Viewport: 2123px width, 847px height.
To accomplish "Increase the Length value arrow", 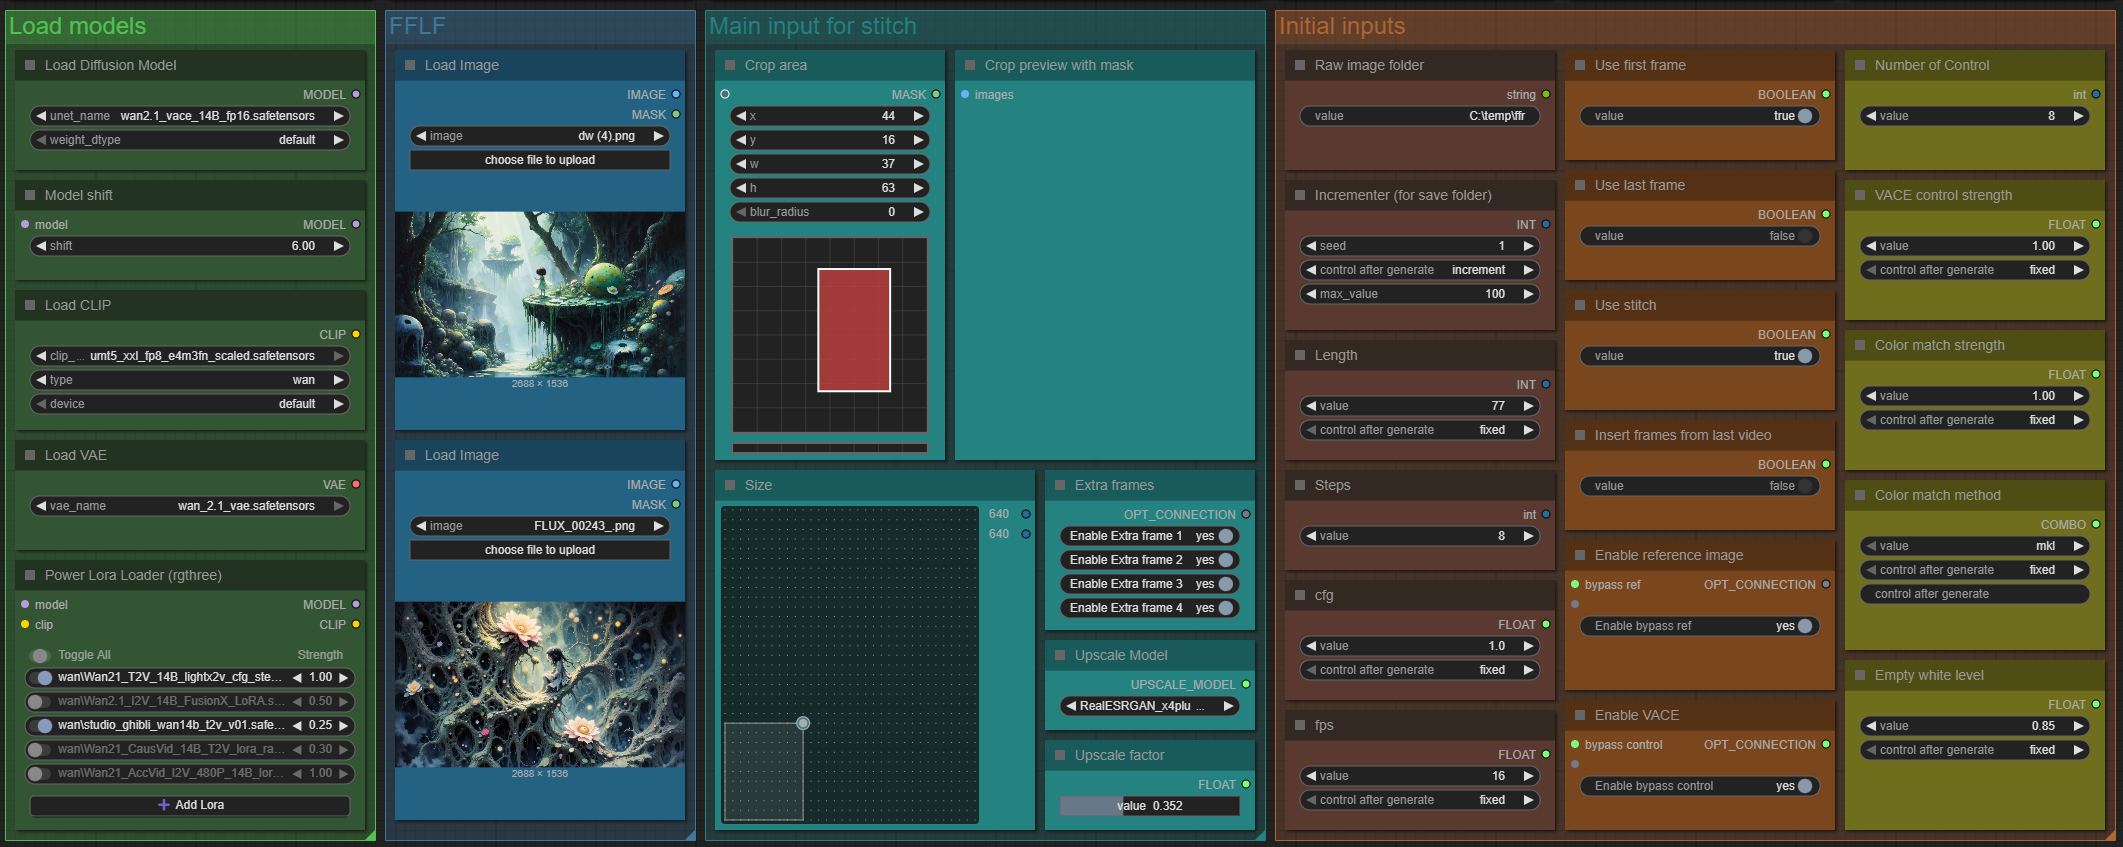I will click(x=1528, y=406).
